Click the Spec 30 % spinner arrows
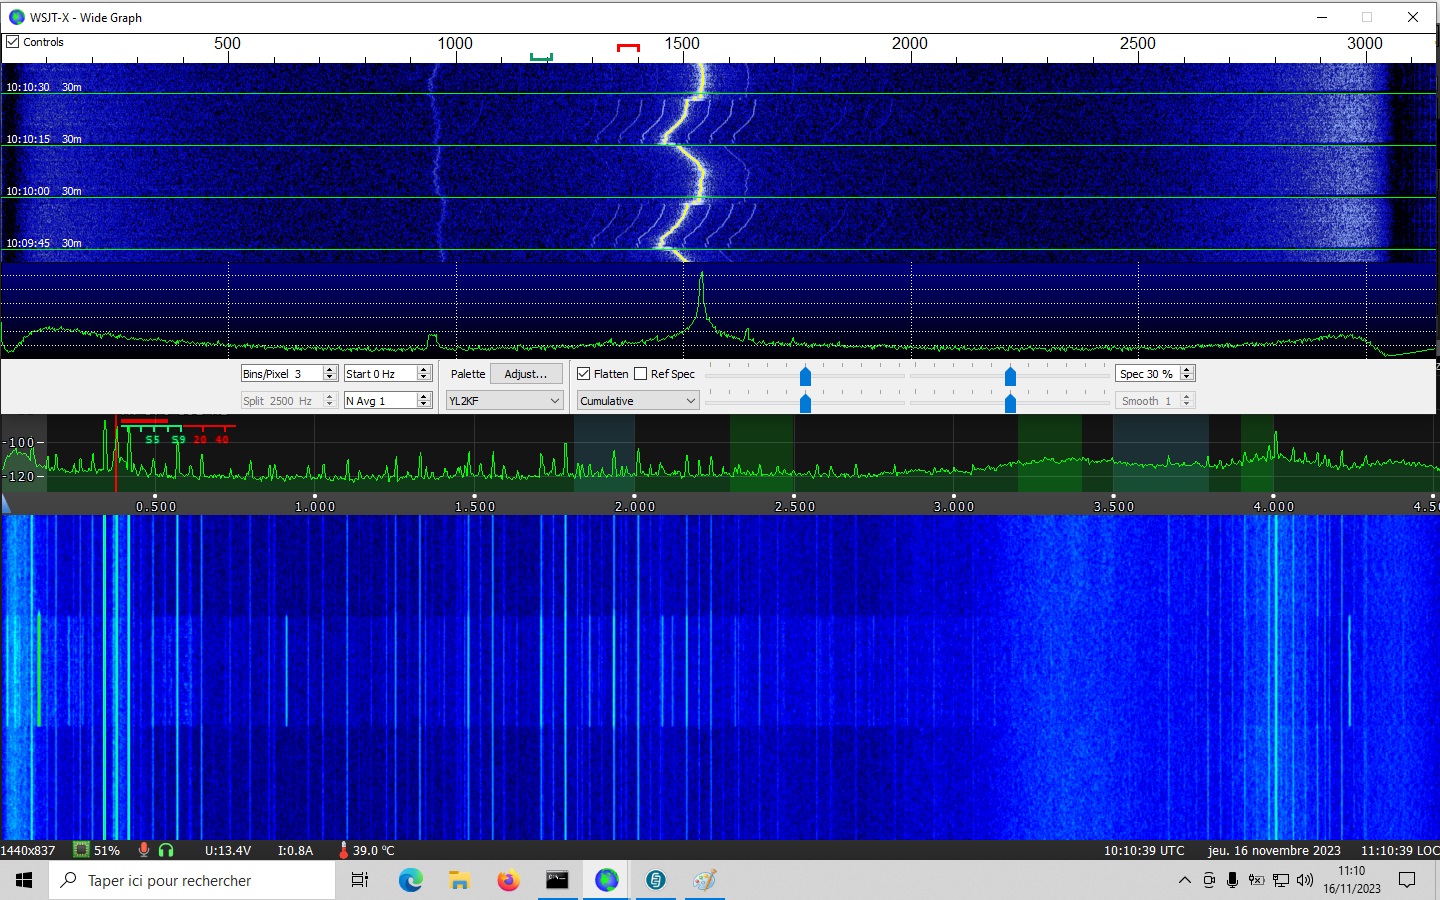 (x=1187, y=373)
